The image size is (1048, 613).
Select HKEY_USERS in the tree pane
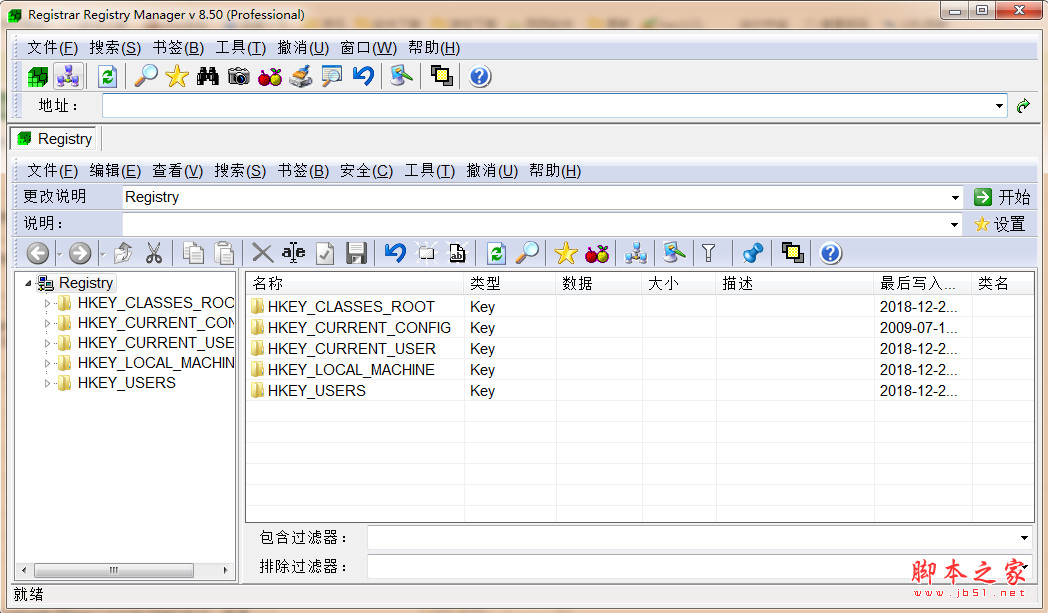[x=126, y=383]
